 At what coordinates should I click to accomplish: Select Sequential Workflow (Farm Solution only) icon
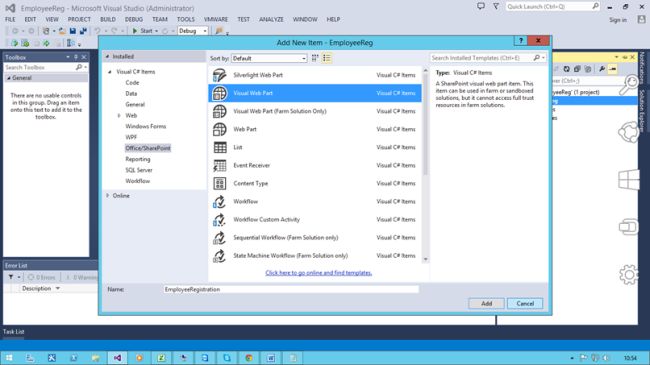pyautogui.click(x=220, y=238)
